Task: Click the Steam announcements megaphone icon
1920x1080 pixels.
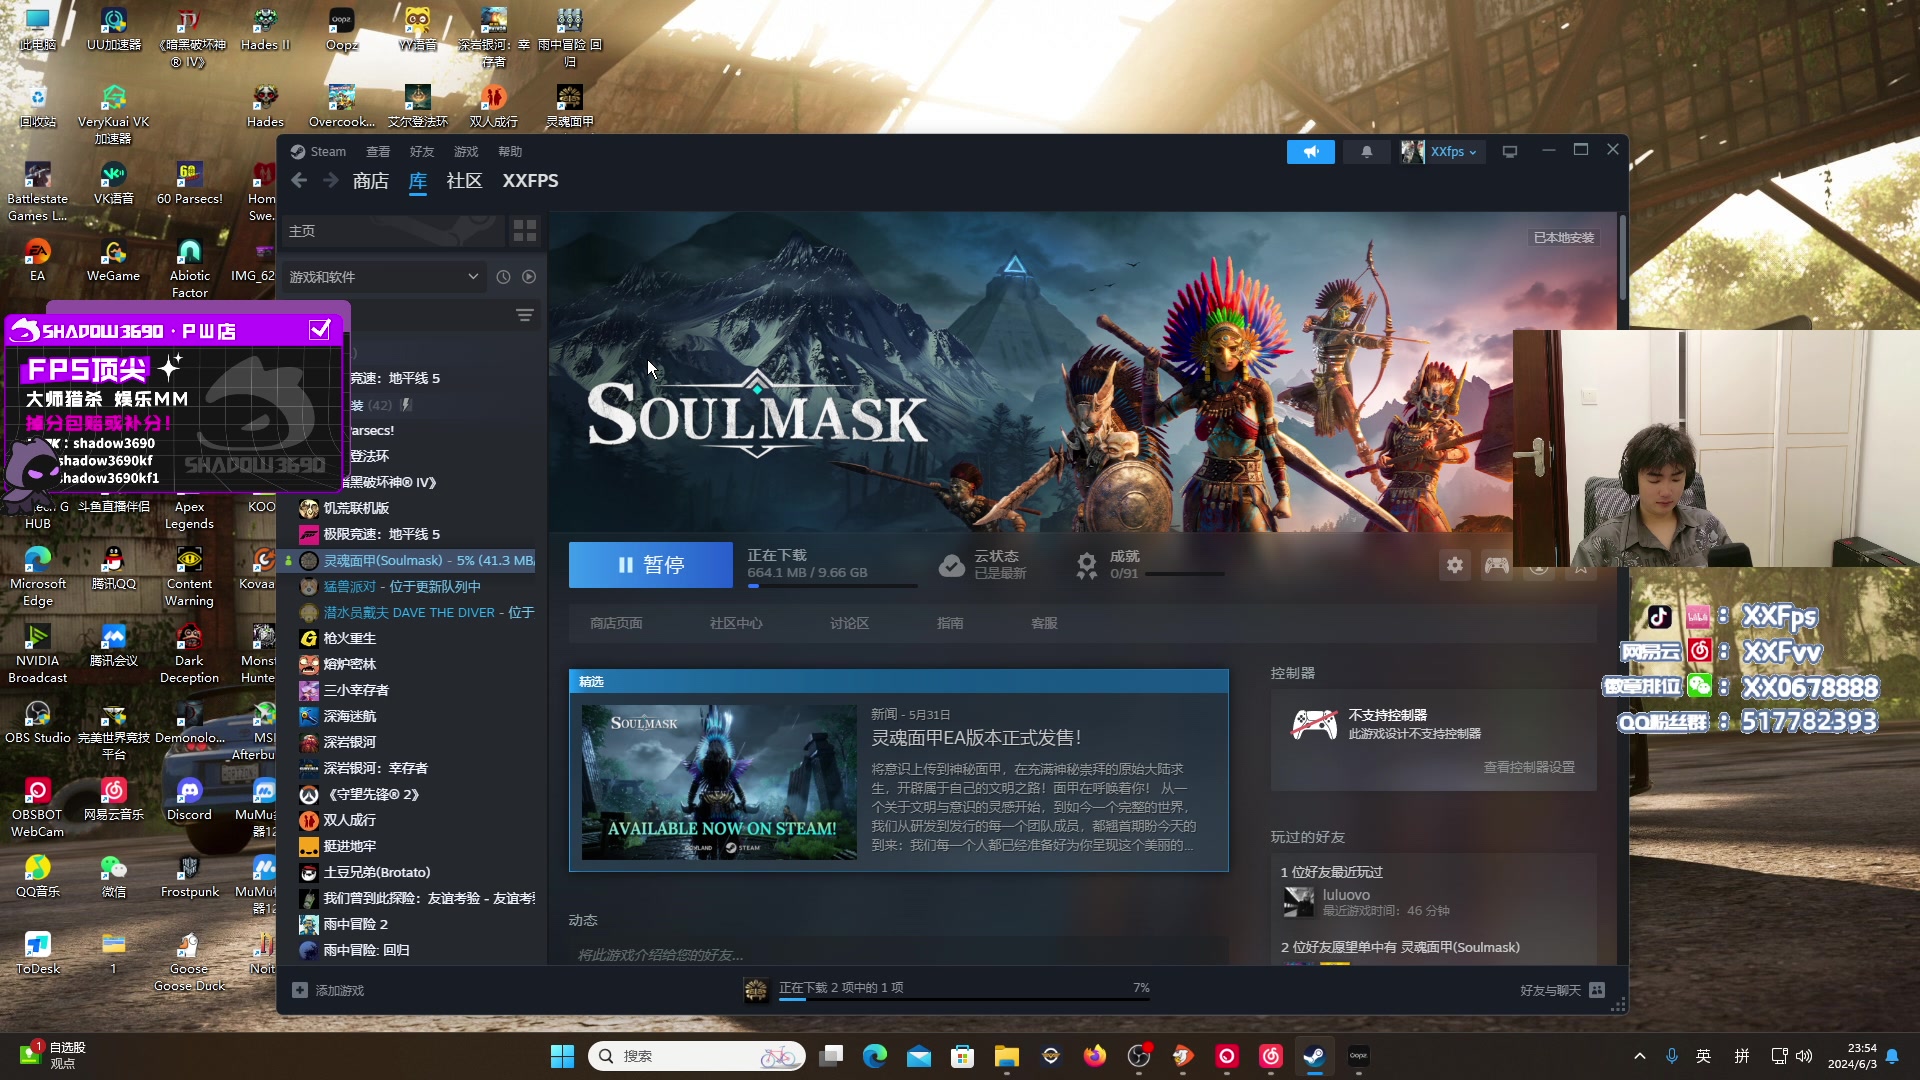Action: click(x=1310, y=152)
